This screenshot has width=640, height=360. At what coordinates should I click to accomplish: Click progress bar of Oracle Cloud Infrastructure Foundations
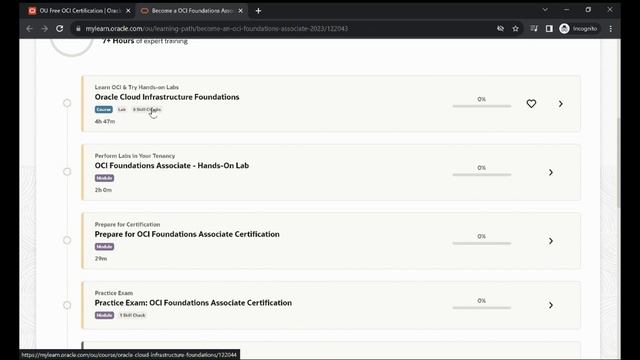pyautogui.click(x=482, y=106)
